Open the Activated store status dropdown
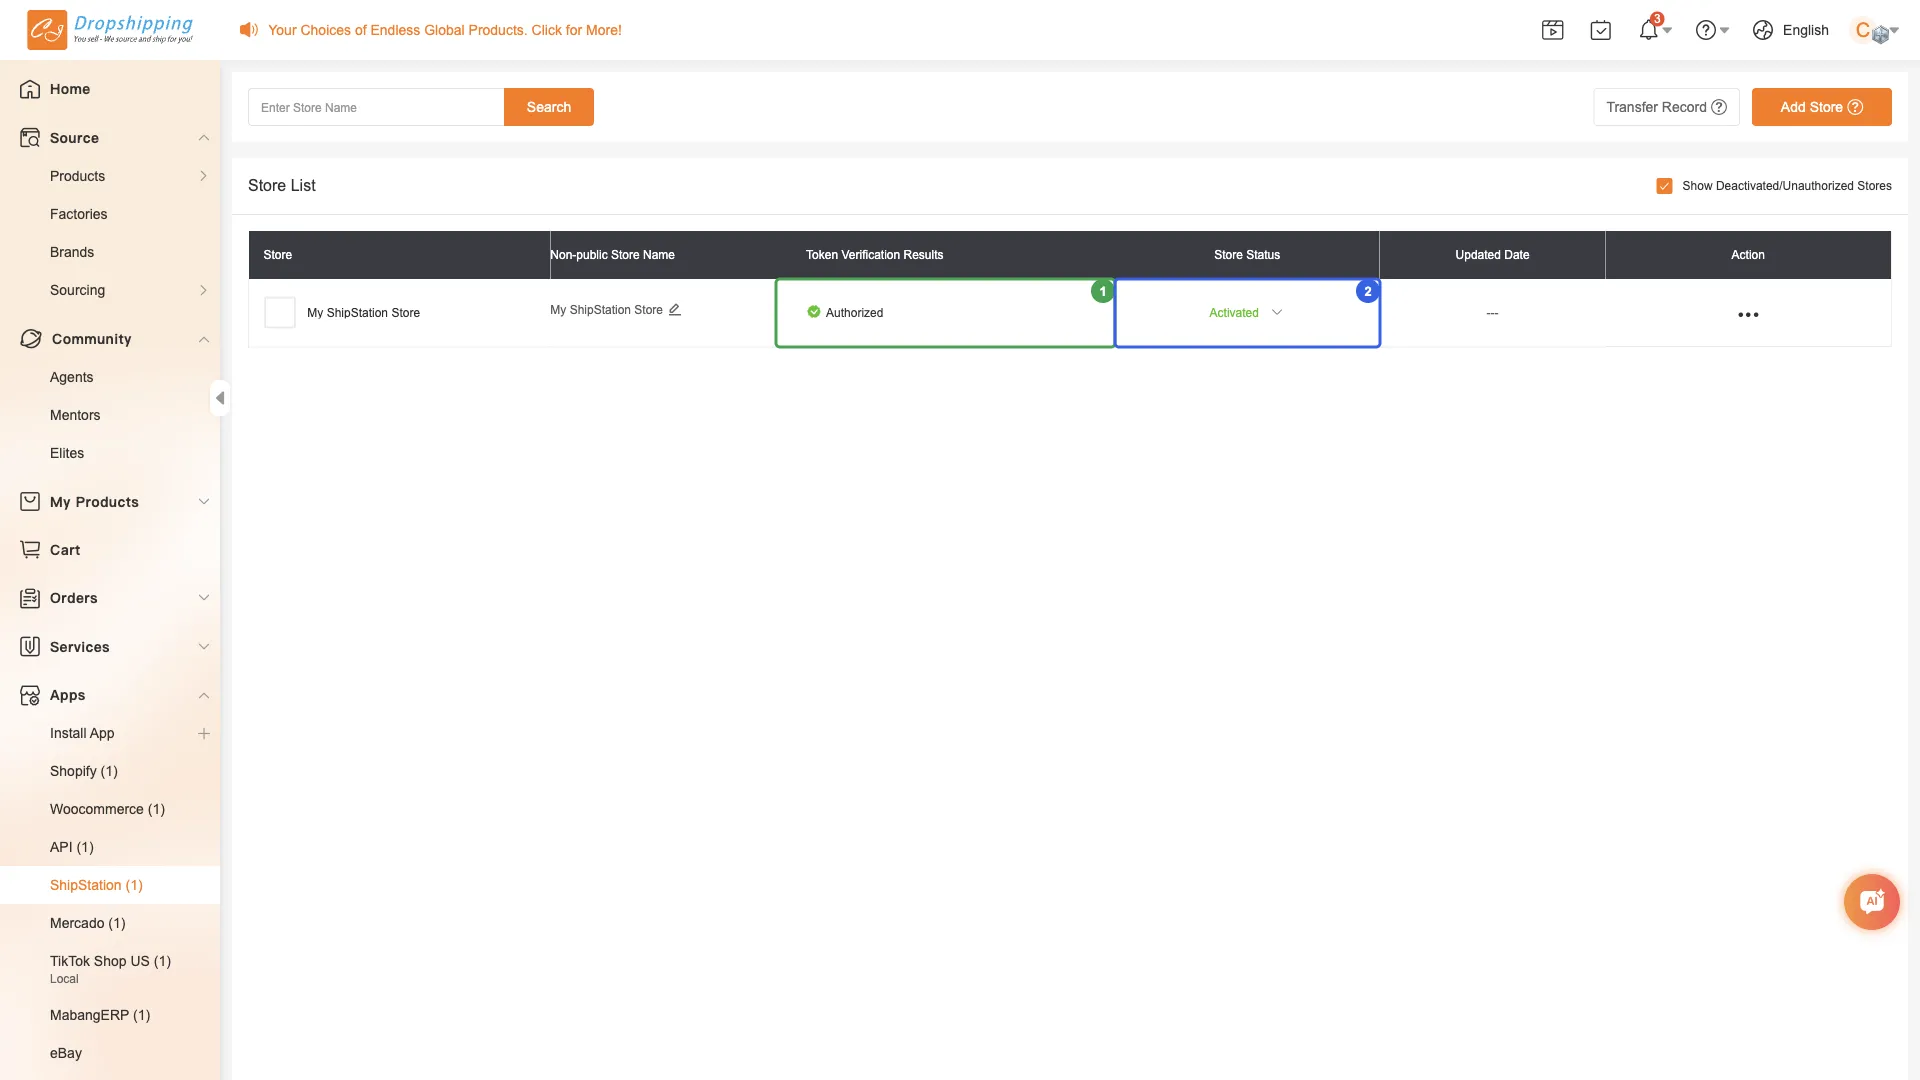Screen dimensions: 1920x1080 (1246, 313)
